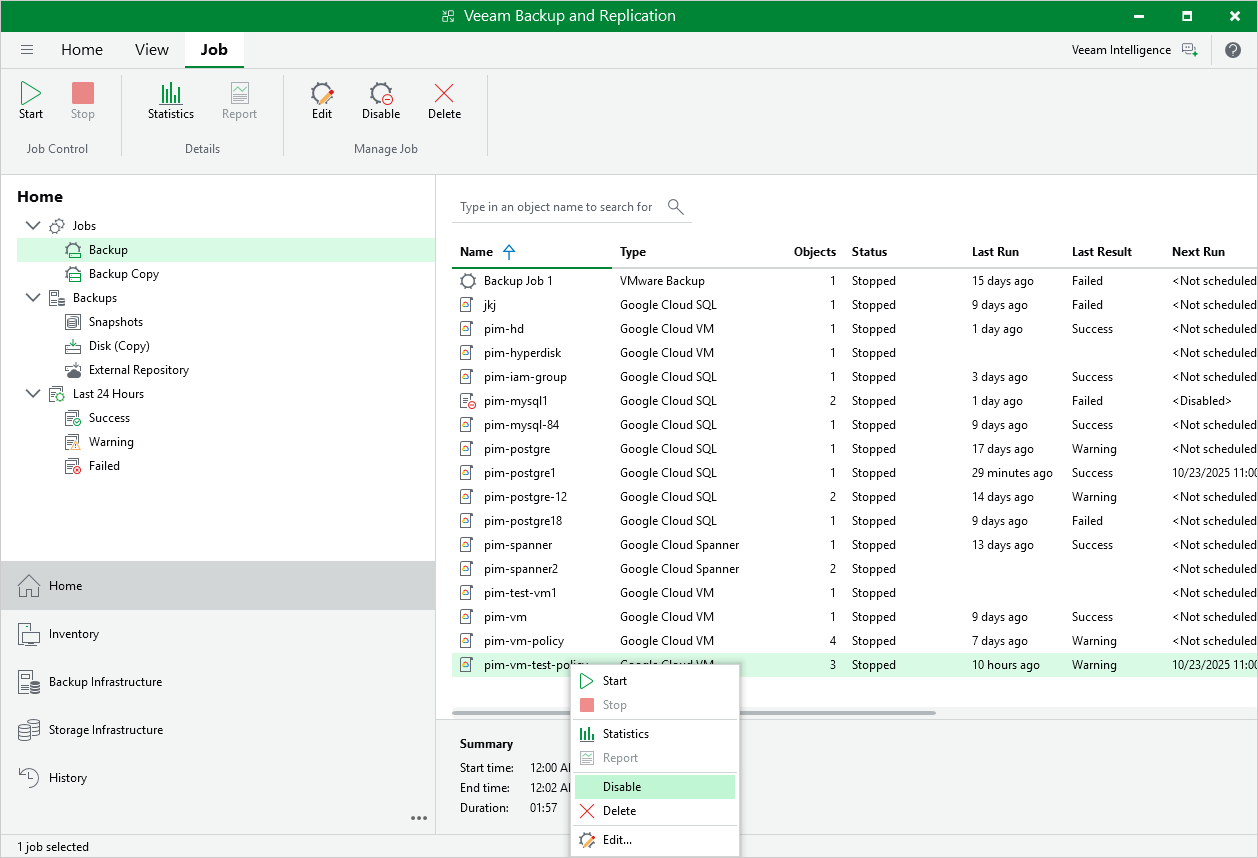Collapse the Backups tree node
The width and height of the screenshot is (1258, 858).
tap(33, 298)
